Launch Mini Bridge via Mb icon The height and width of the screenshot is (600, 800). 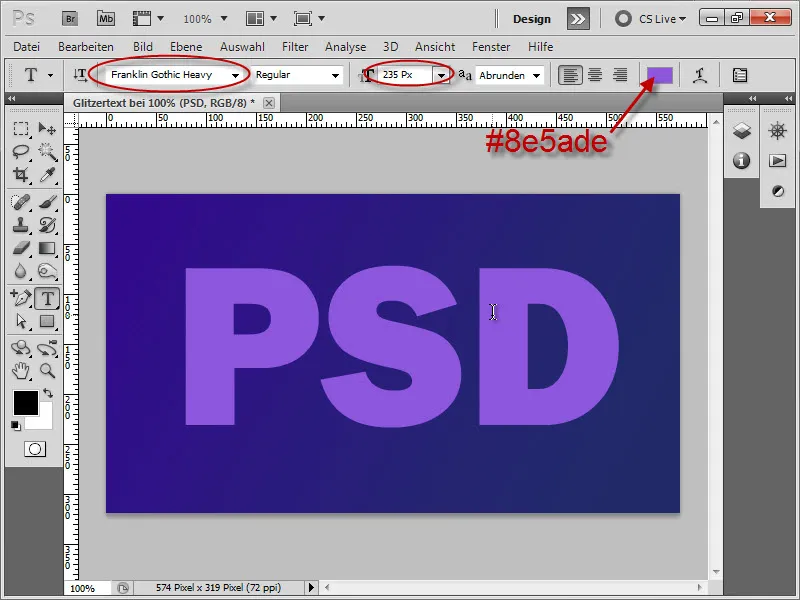[x=106, y=19]
